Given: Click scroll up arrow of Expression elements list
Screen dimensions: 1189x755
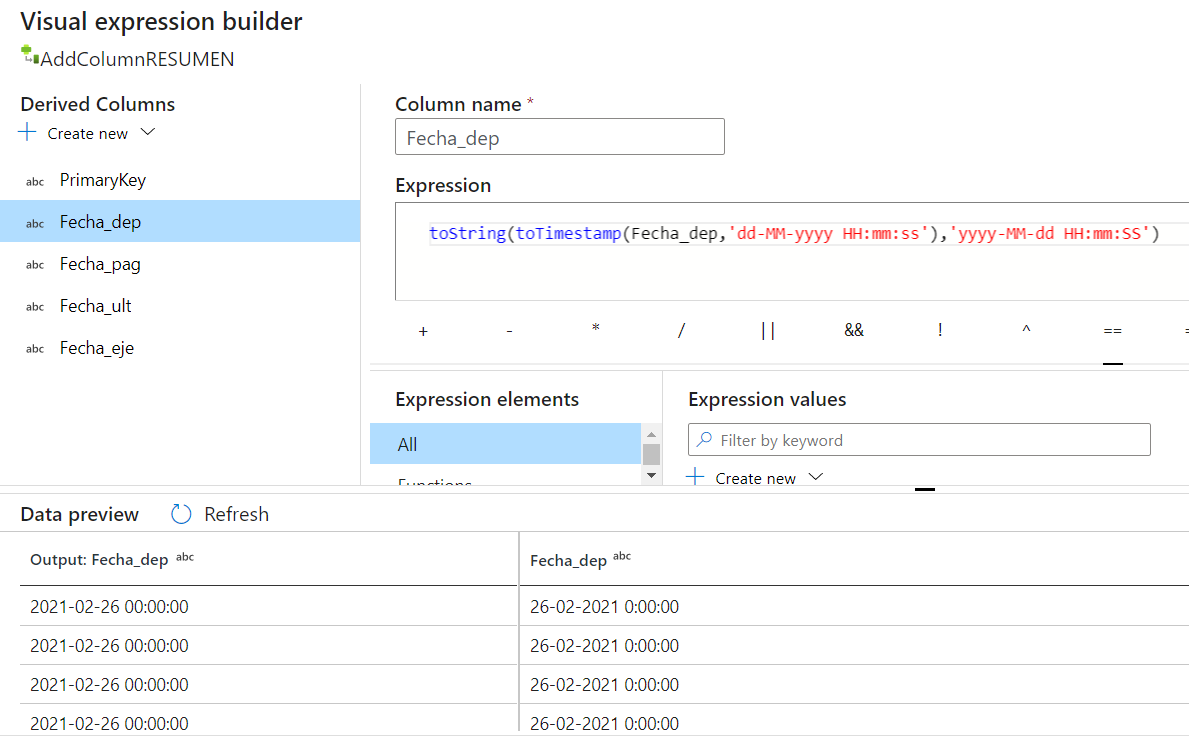Looking at the screenshot, I should point(651,434).
